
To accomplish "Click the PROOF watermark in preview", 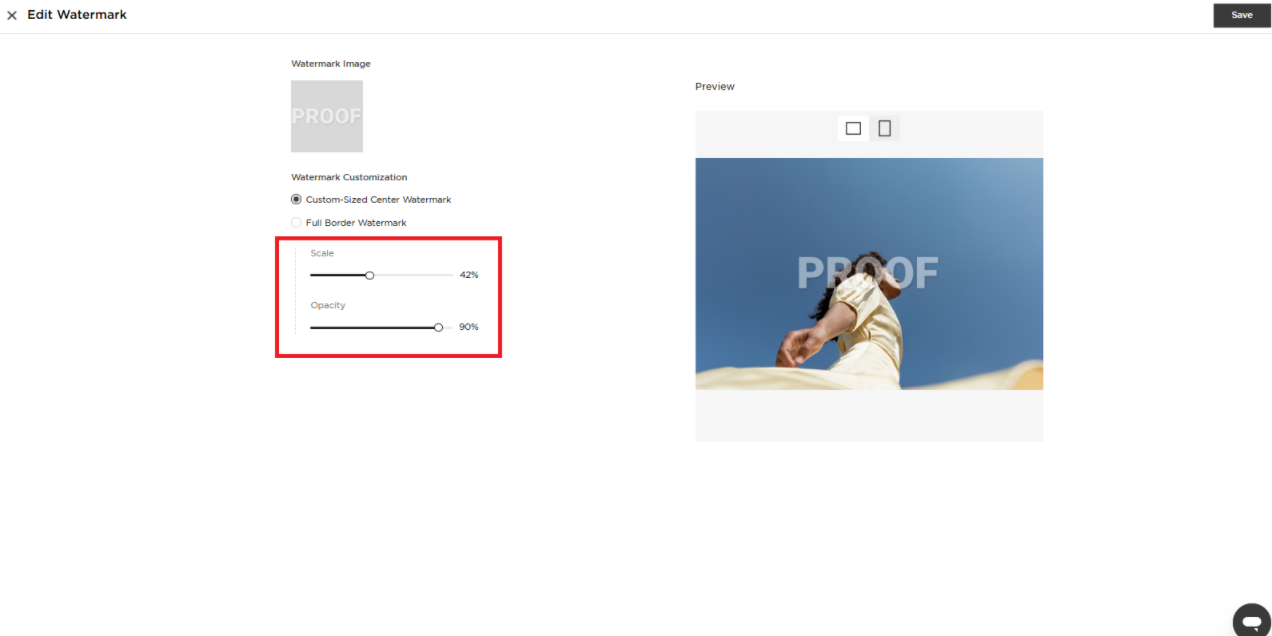I will [x=867, y=273].
